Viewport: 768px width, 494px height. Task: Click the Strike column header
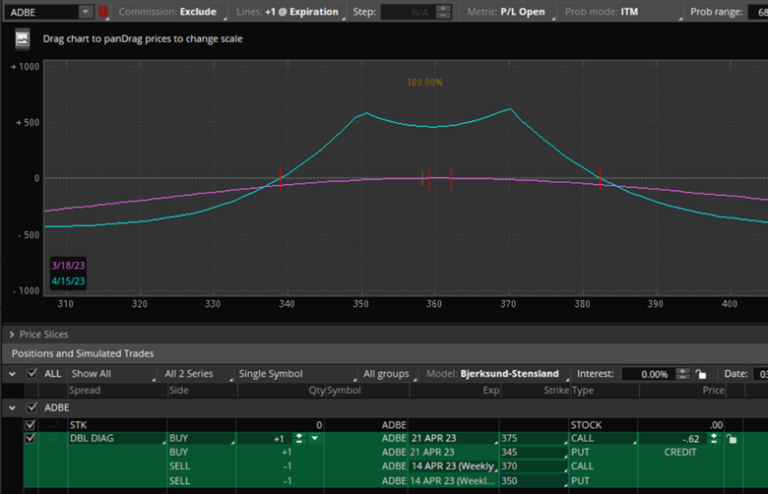coord(556,390)
